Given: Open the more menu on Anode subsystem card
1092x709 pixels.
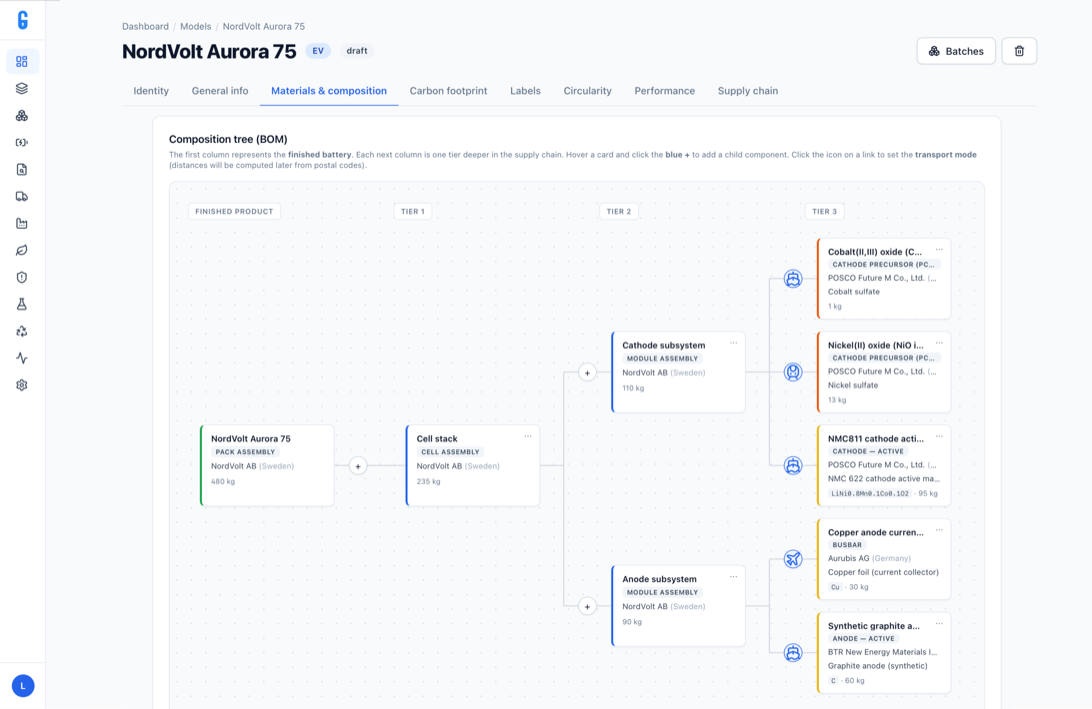Looking at the screenshot, I should point(733,577).
